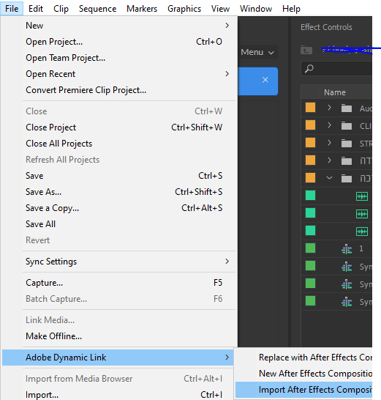The width and height of the screenshot is (381, 400).
Task: Select New After Effects Composition
Action: (x=304, y=373)
